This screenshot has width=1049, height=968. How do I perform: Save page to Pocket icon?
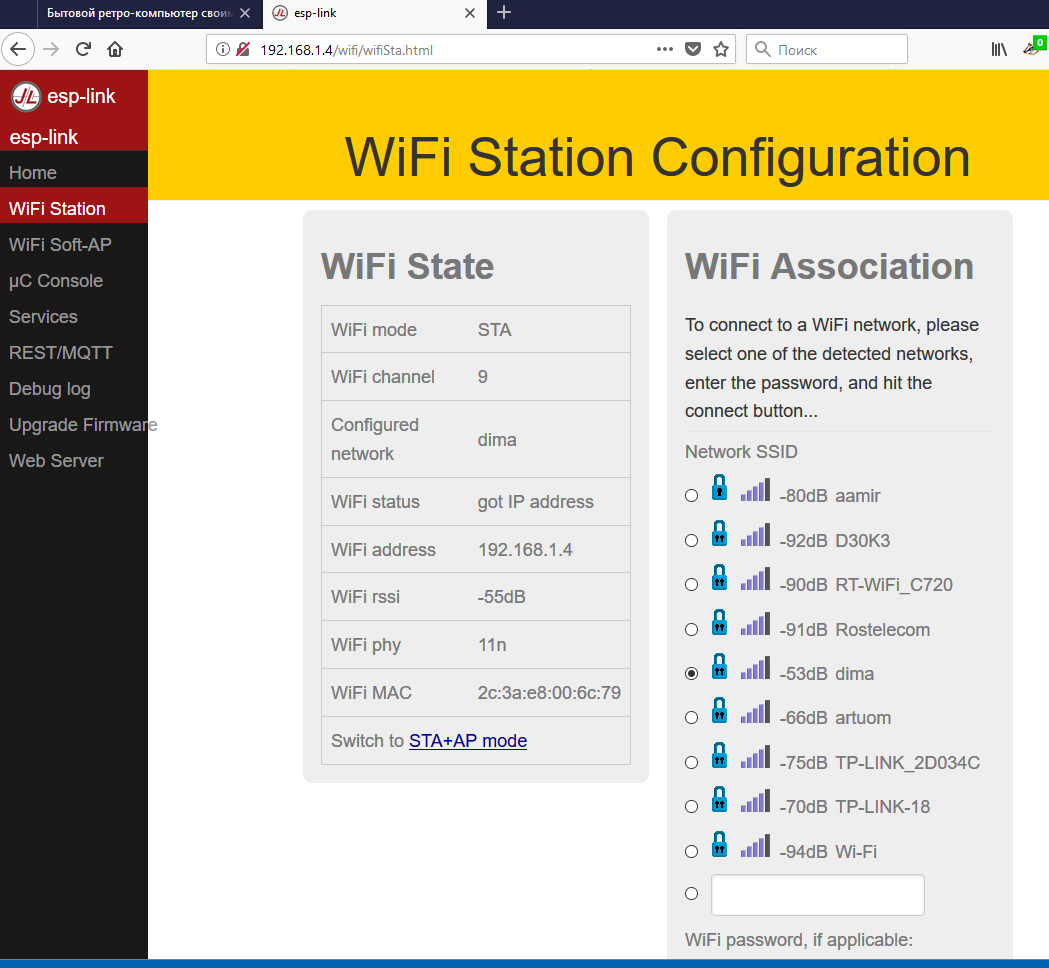pos(692,49)
